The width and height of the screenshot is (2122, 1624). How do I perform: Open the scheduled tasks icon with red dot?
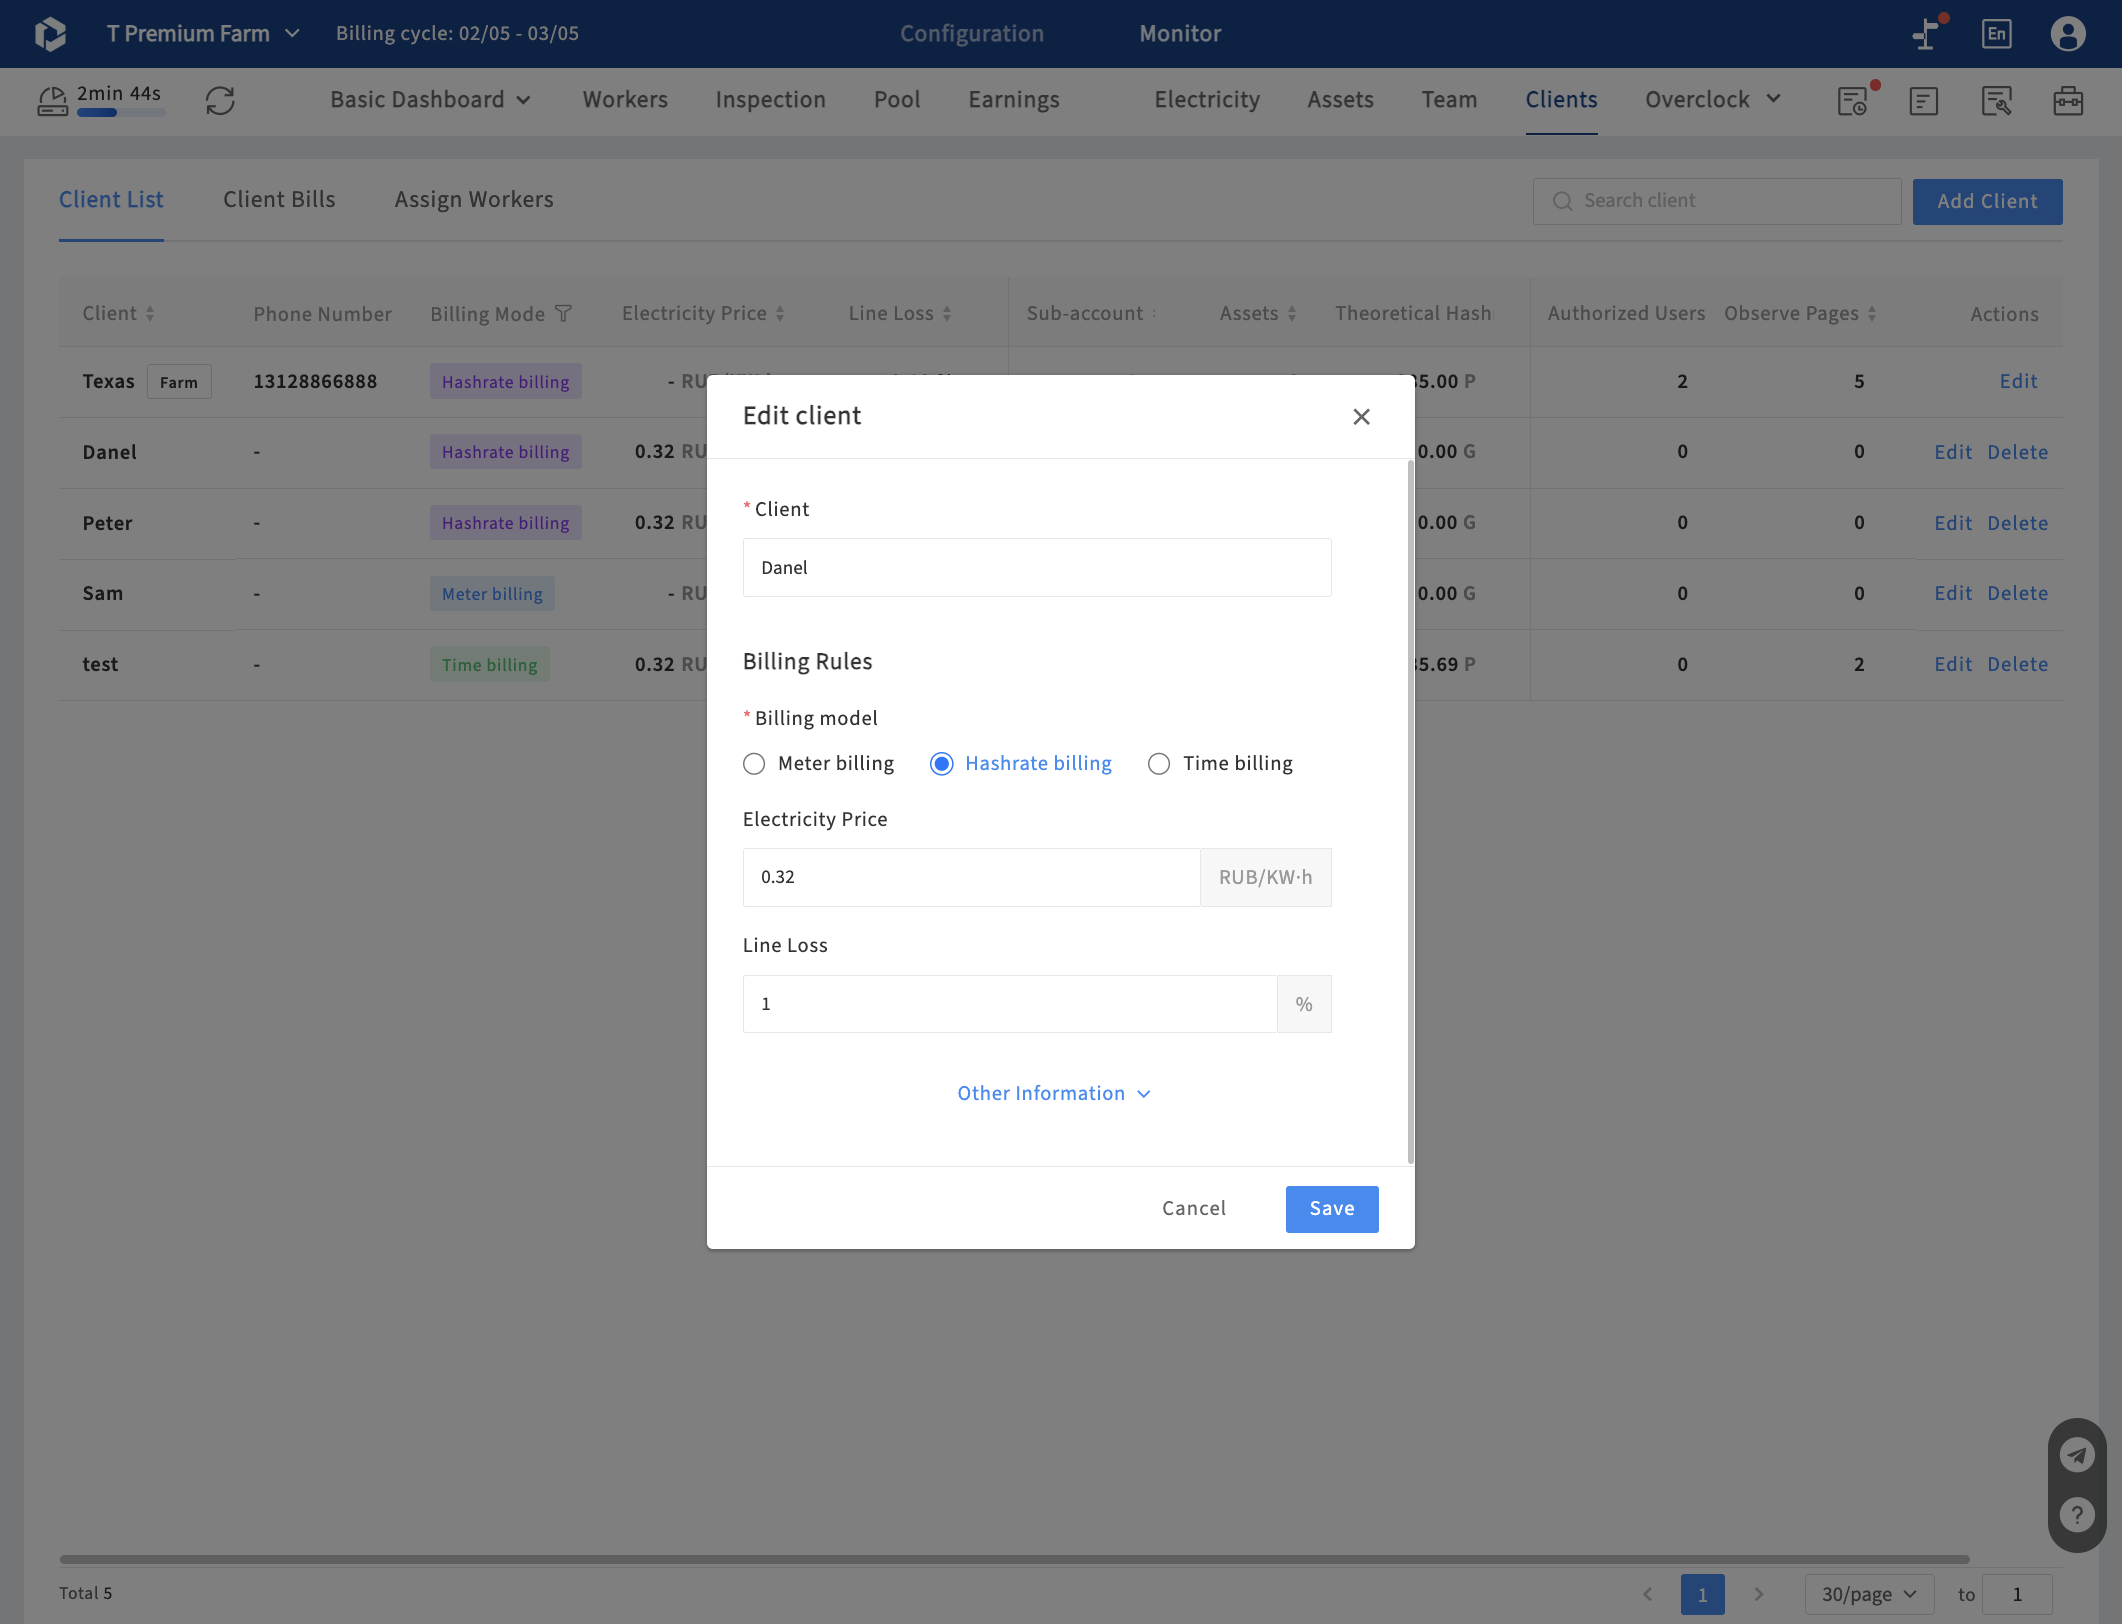(1853, 100)
